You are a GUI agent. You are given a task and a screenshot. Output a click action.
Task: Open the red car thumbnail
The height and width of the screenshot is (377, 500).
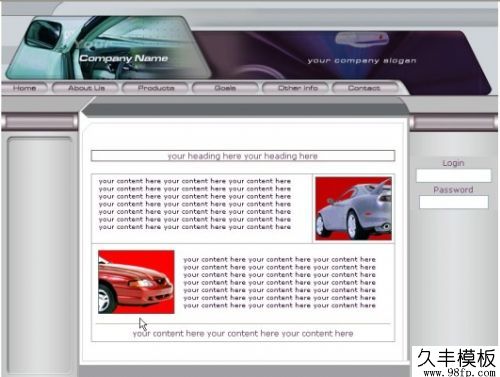pyautogui.click(x=136, y=282)
